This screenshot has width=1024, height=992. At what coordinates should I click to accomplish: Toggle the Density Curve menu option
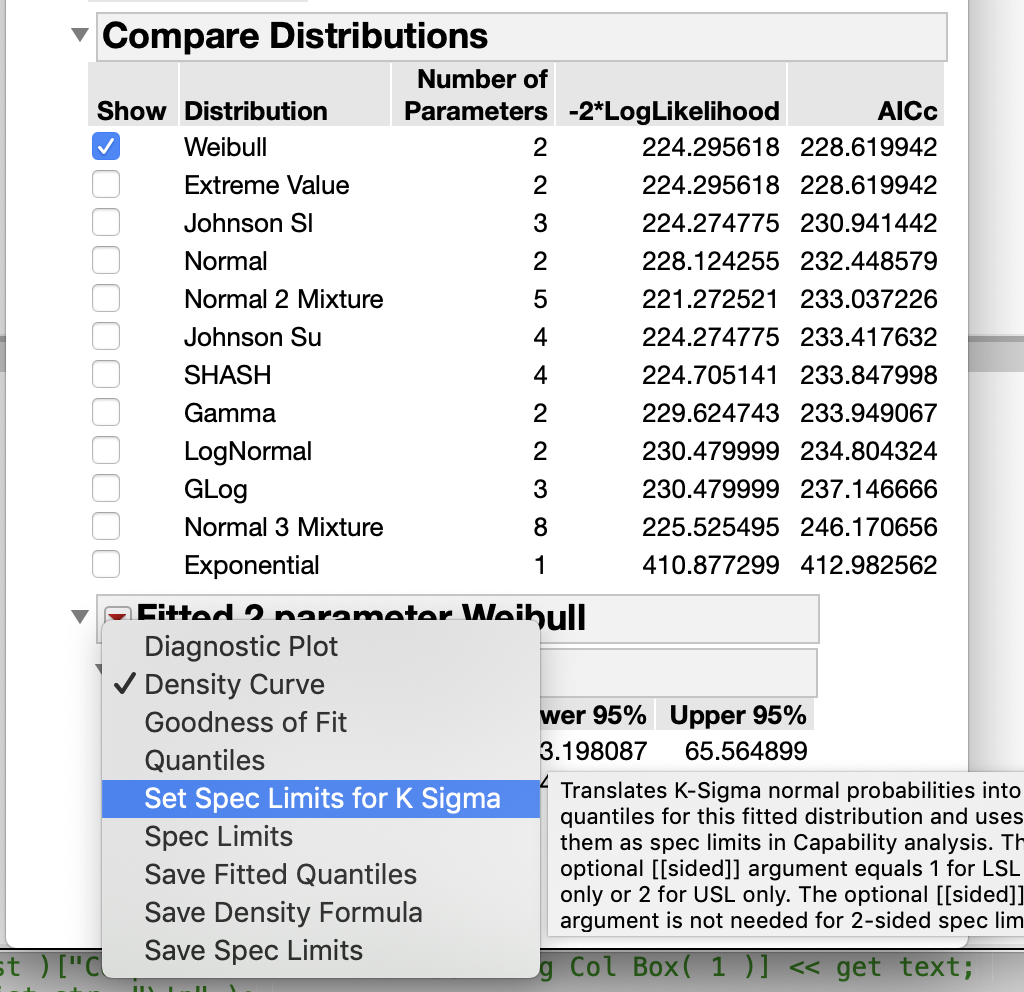(x=234, y=685)
